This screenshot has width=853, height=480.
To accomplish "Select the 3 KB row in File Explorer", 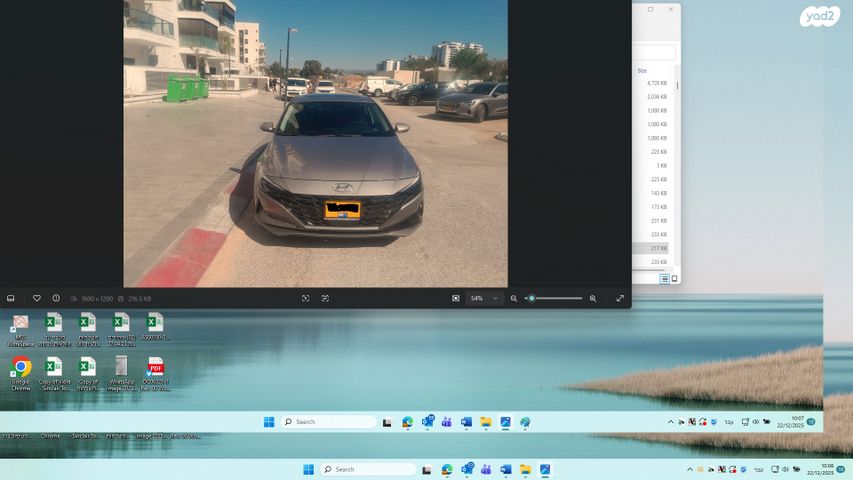I will pos(652,165).
